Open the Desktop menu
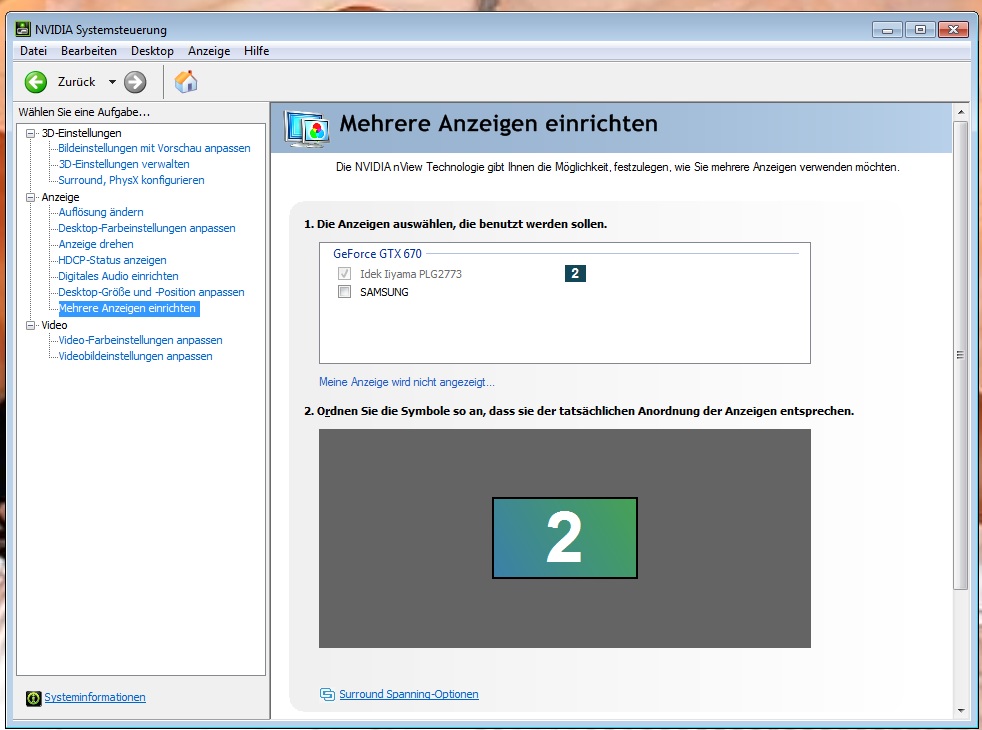The image size is (982, 730). pyautogui.click(x=152, y=51)
